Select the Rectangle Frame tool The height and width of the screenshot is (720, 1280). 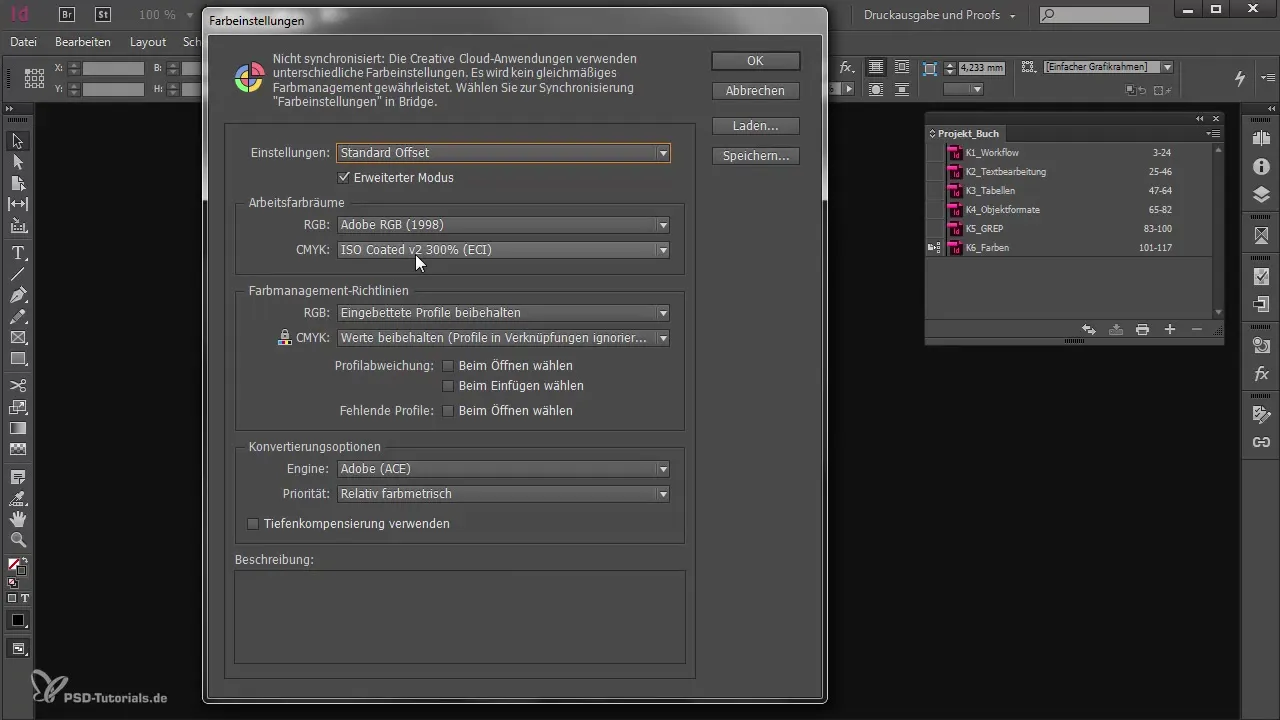pyautogui.click(x=18, y=338)
